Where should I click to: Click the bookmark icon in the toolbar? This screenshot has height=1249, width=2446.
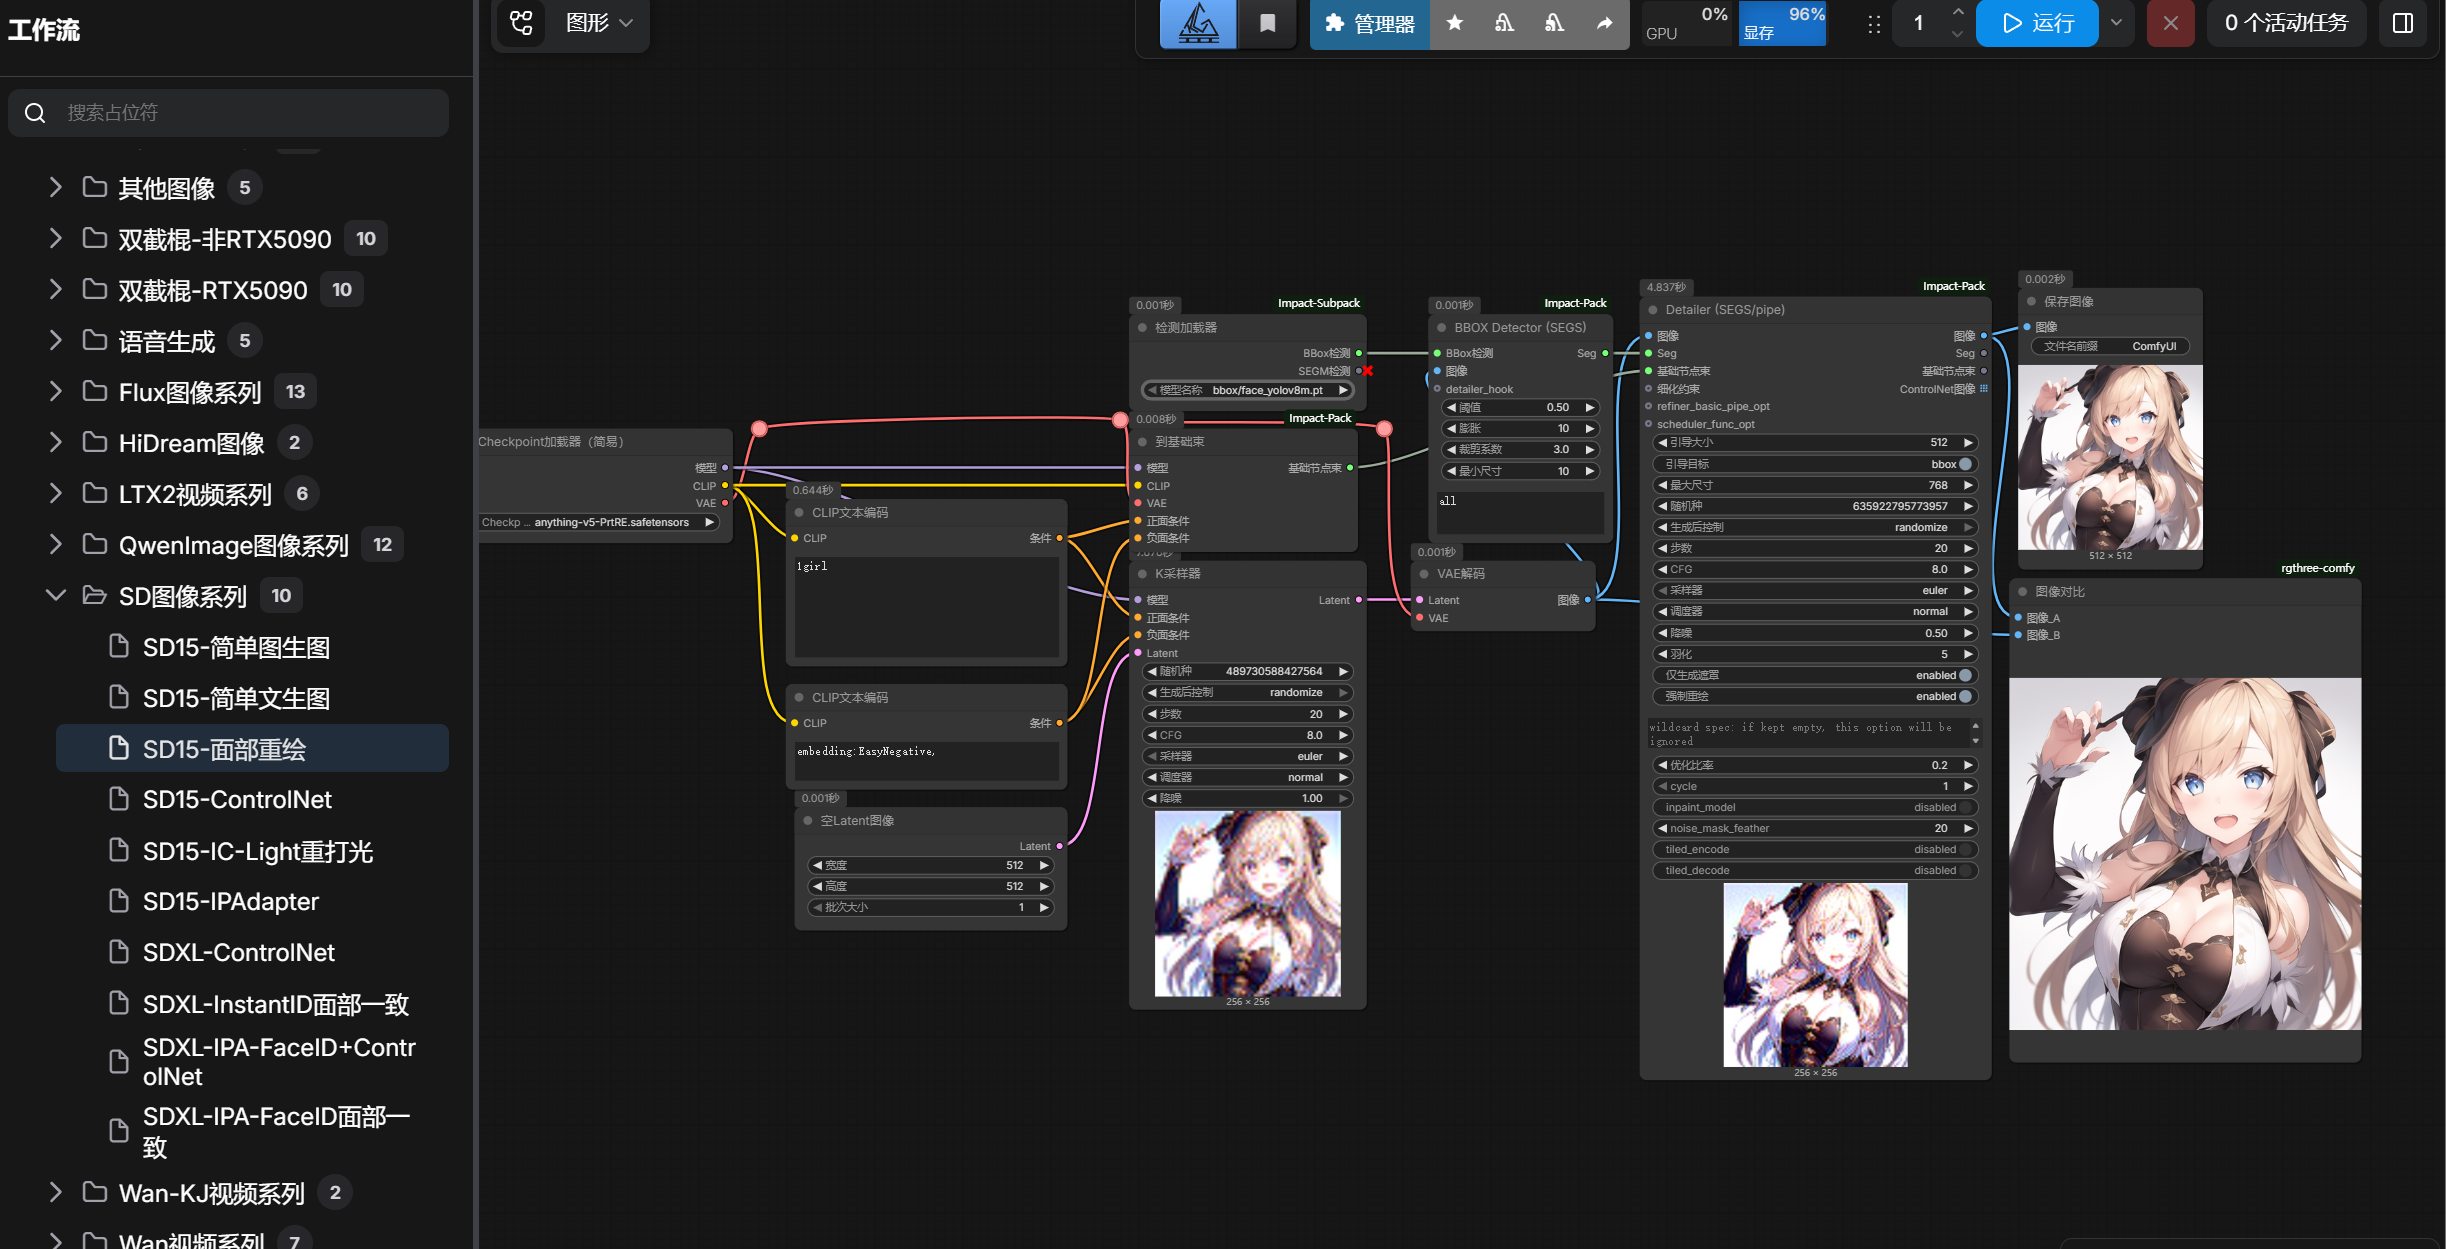point(1267,23)
